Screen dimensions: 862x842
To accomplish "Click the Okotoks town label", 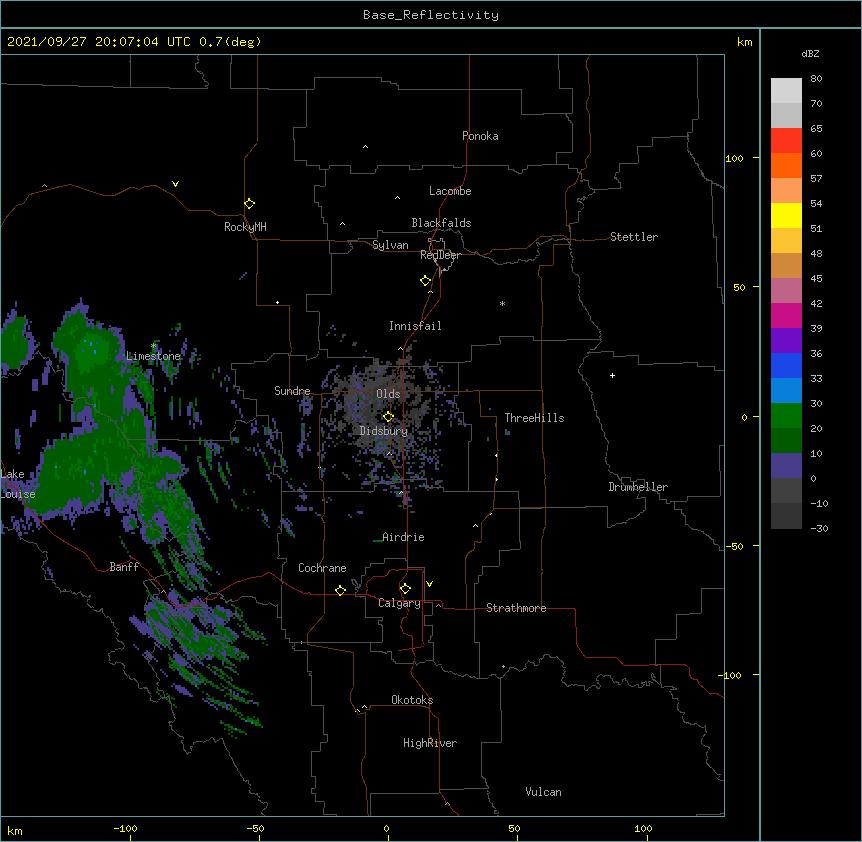I will [412, 700].
